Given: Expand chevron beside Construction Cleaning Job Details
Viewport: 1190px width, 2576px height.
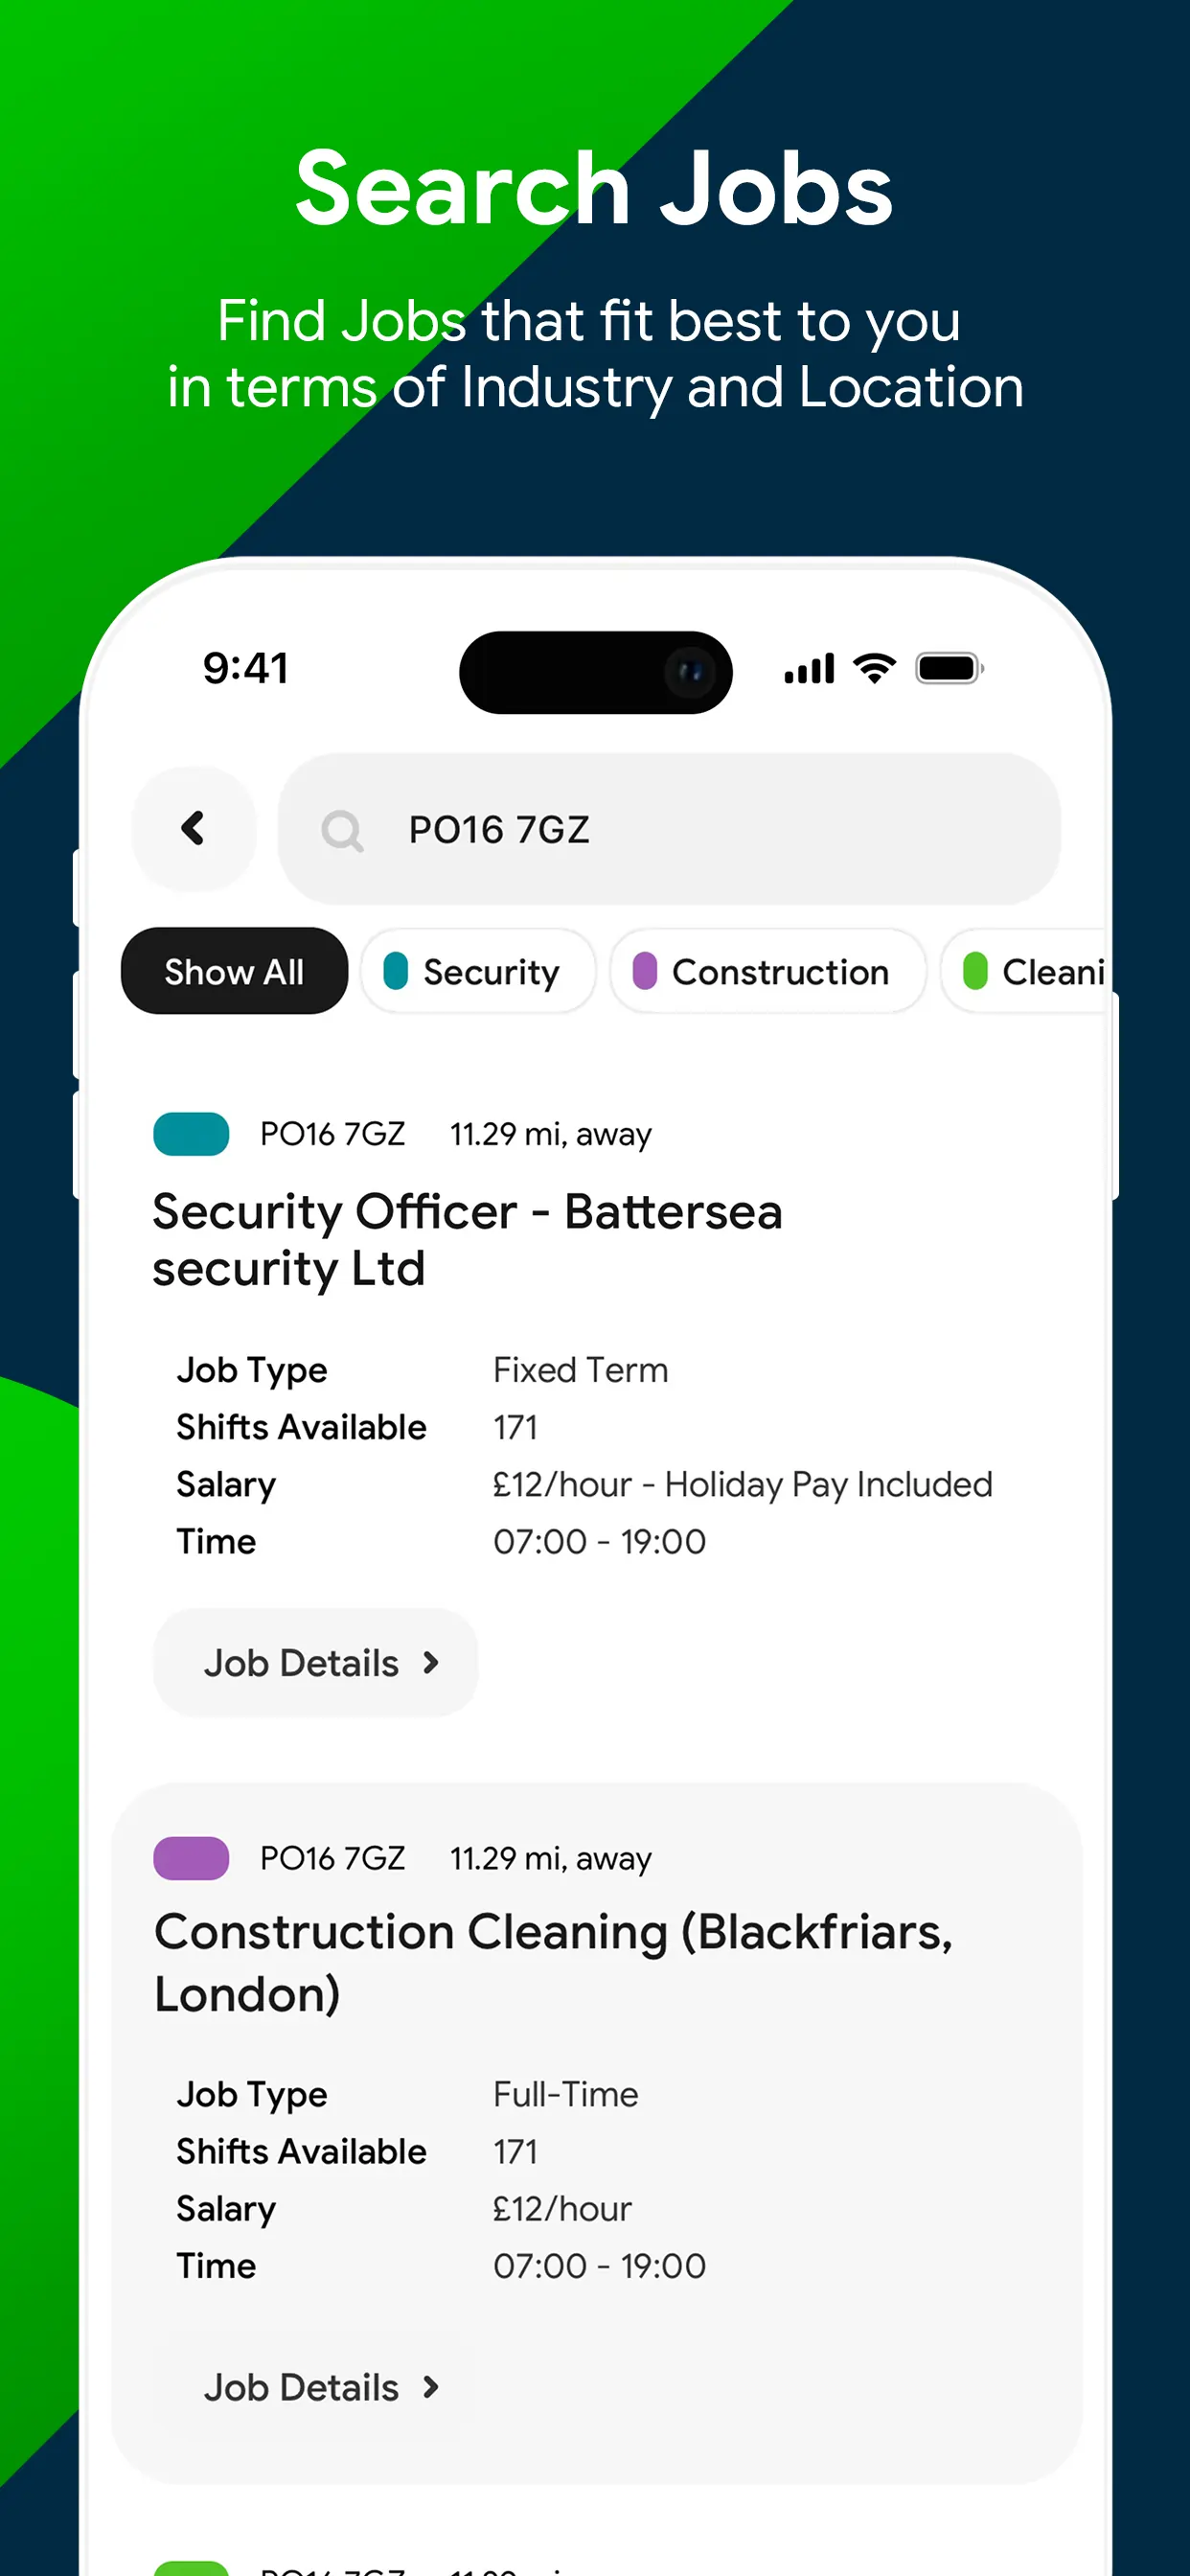Looking at the screenshot, I should [x=431, y=2387].
